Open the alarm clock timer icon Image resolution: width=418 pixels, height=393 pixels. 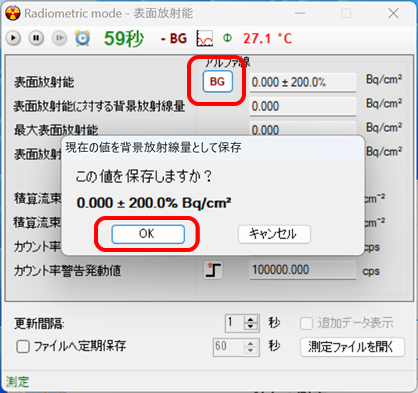82,38
